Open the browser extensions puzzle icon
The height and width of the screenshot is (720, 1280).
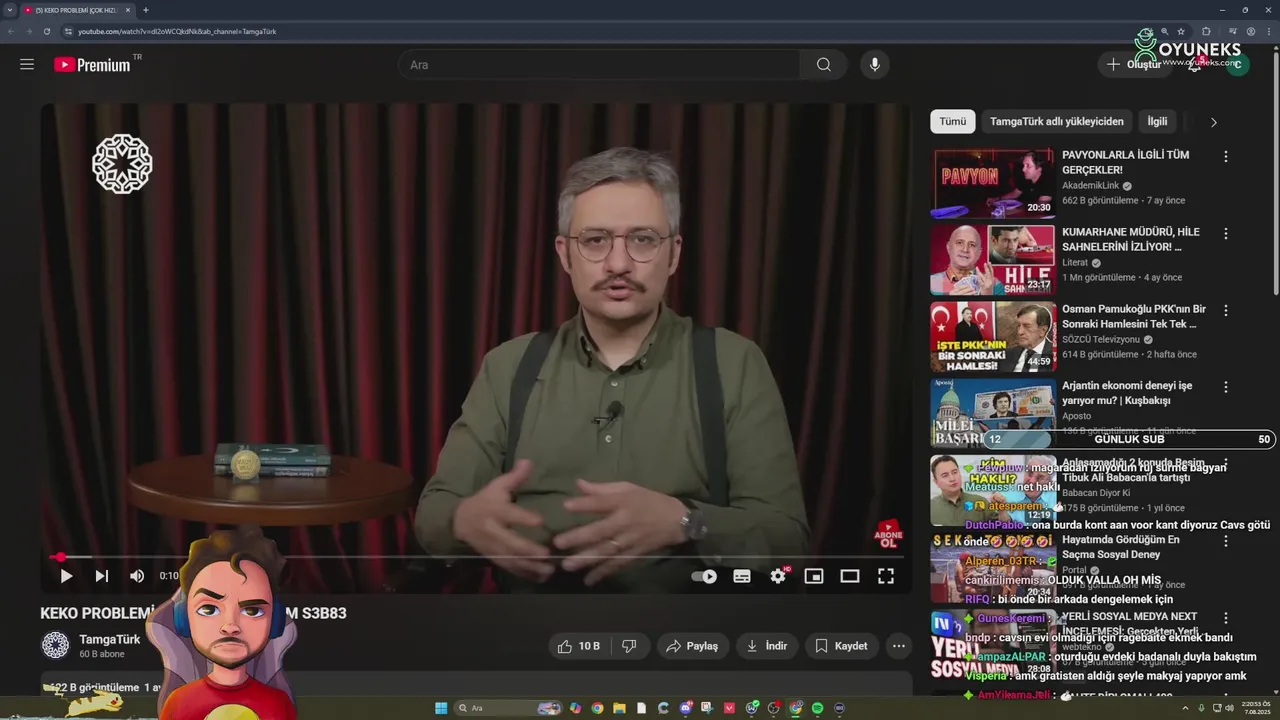(1206, 31)
